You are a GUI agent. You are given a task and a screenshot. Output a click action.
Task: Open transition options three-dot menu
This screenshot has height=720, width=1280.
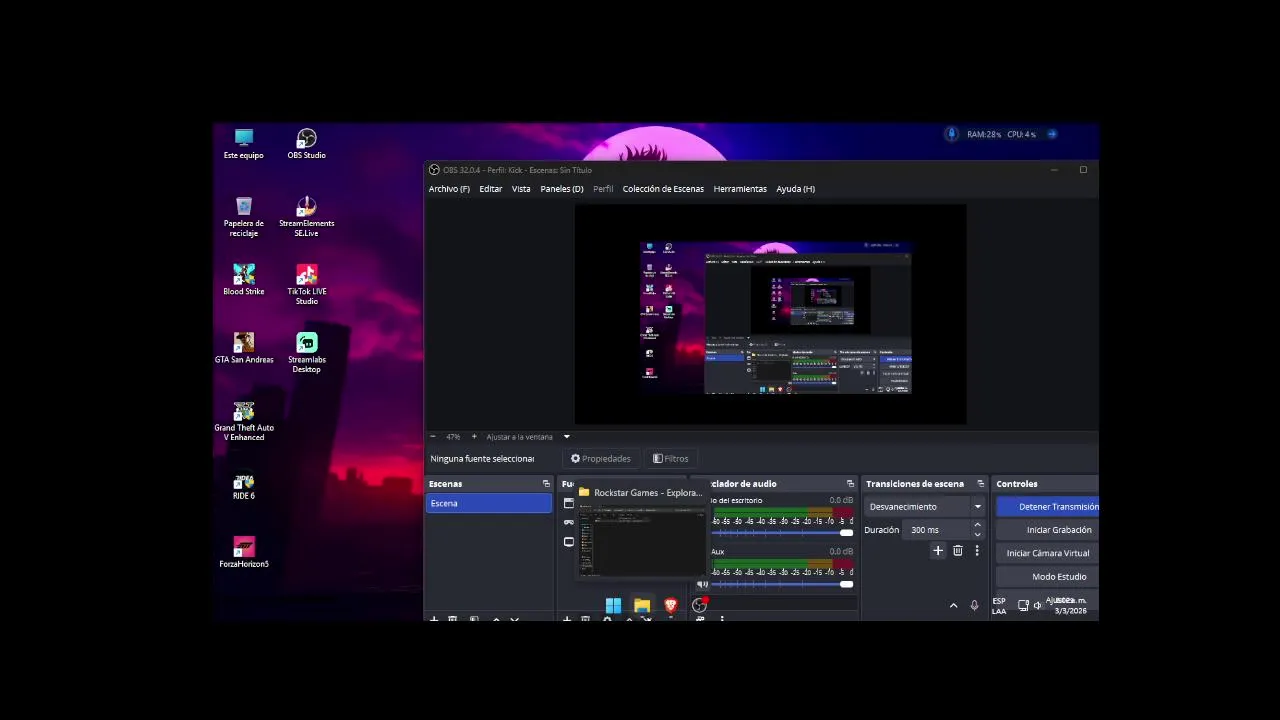point(976,550)
